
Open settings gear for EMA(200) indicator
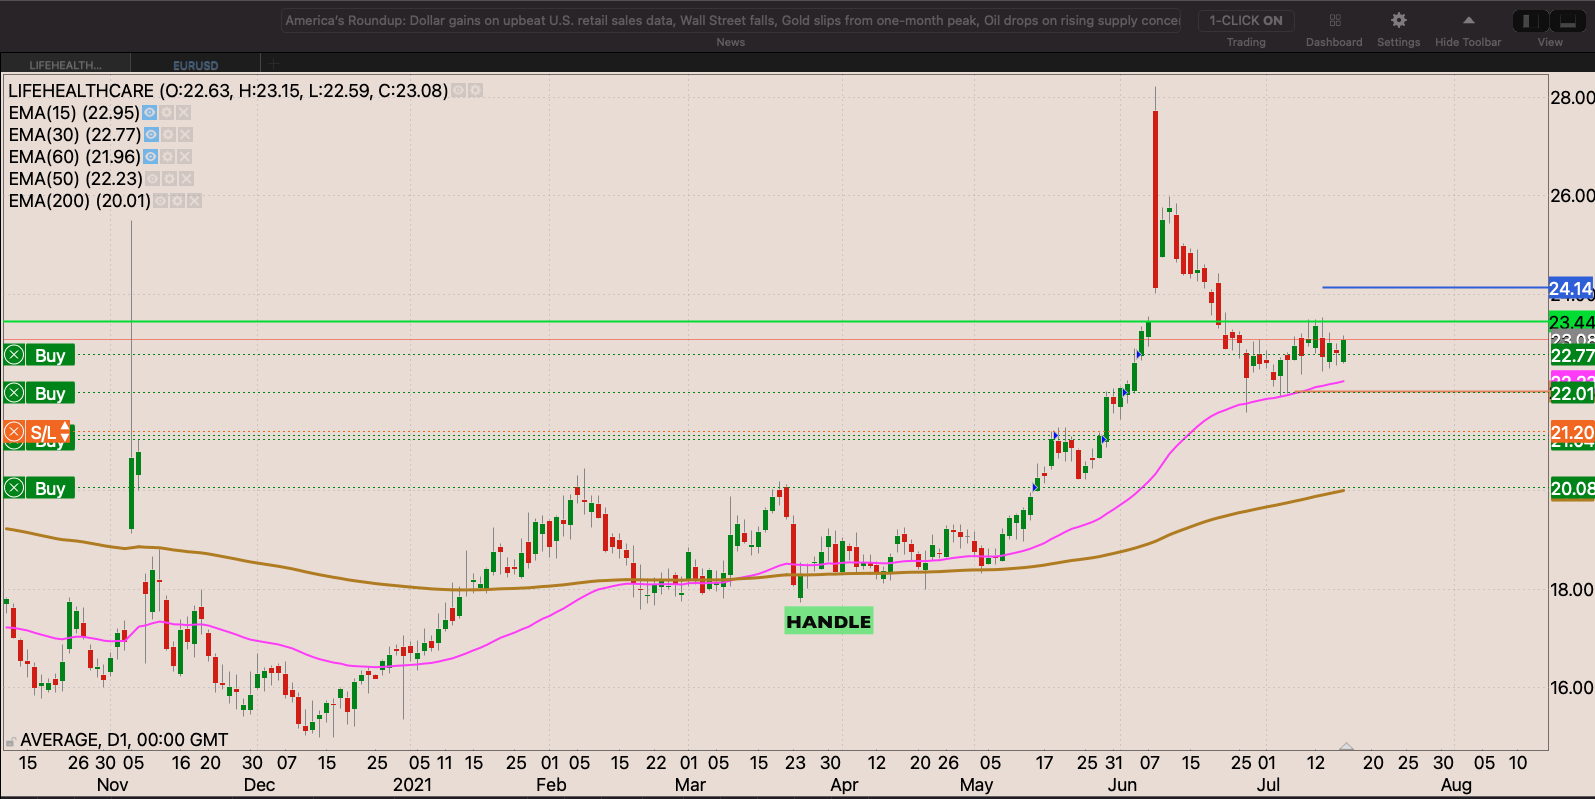177,201
